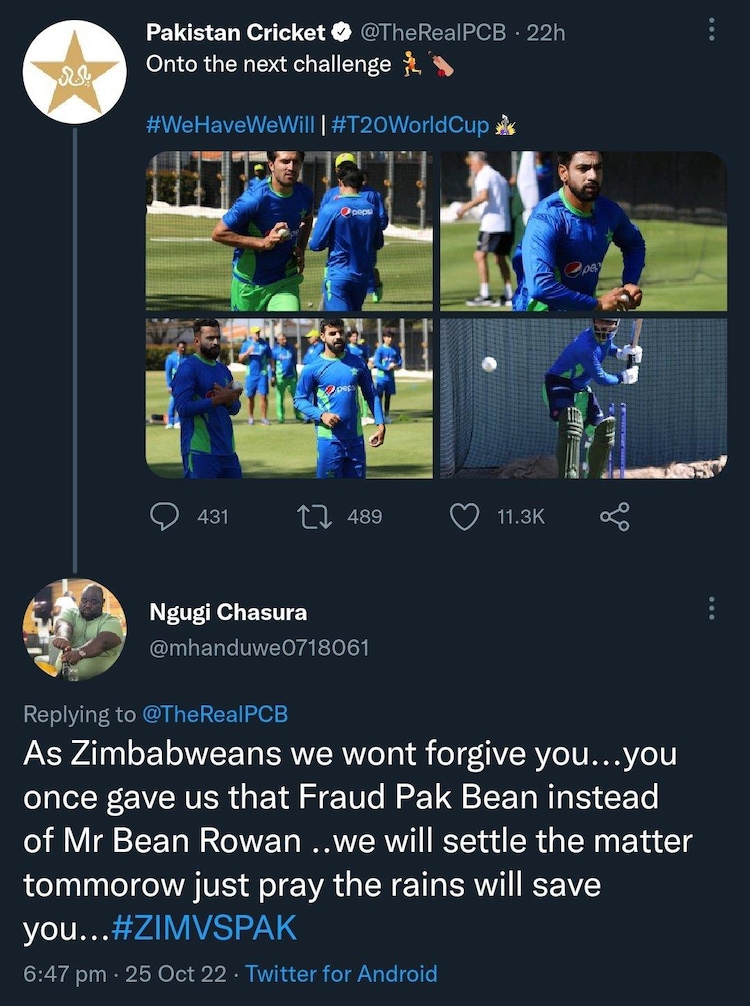Open Pakistan Cricket profile avatar
Screen dimensions: 750x1006
pos(74,72)
